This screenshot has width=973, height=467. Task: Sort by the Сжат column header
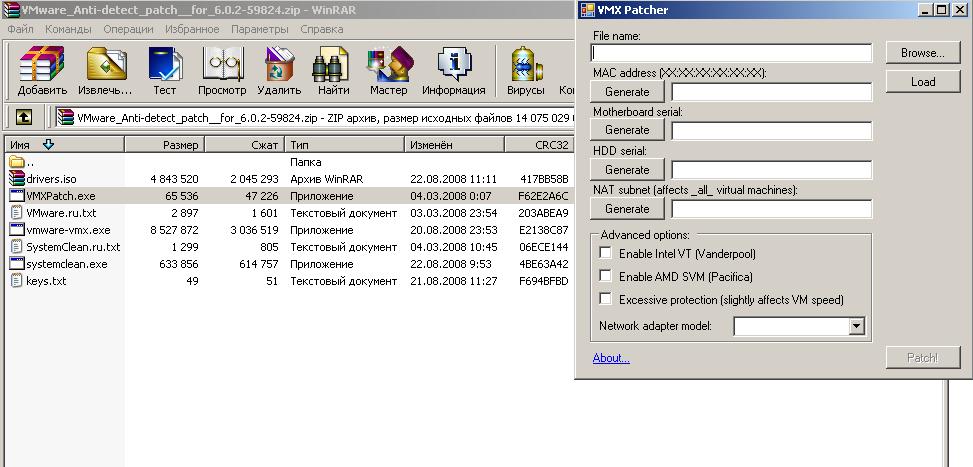coord(245,145)
